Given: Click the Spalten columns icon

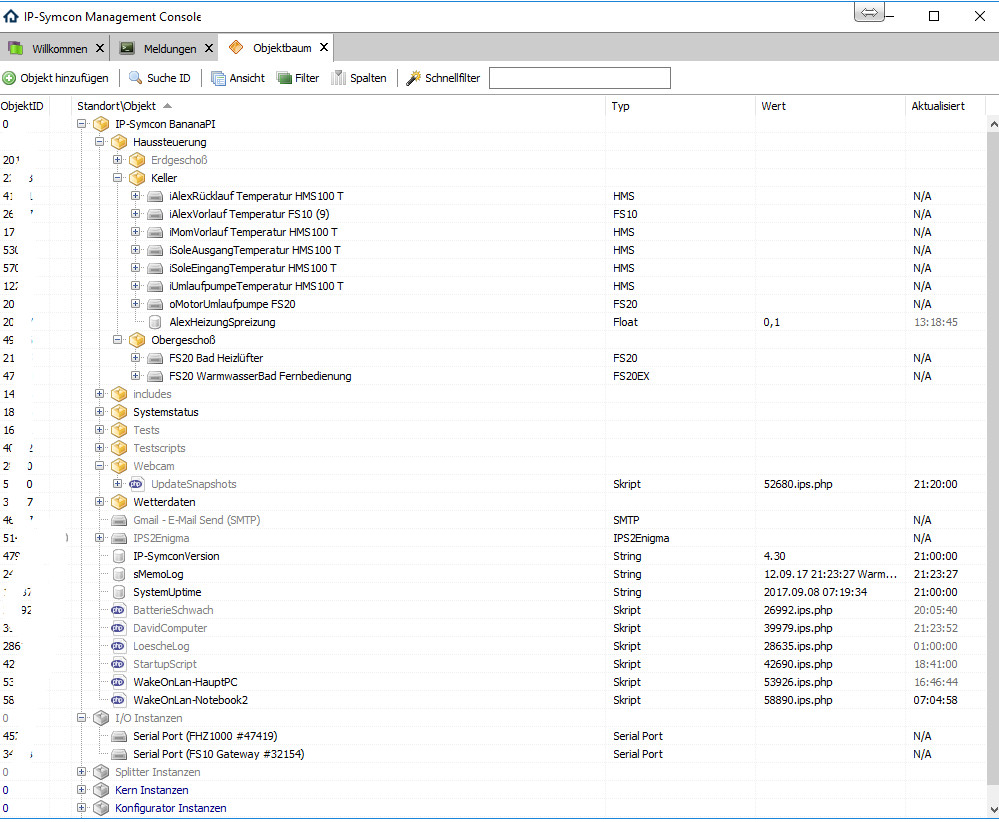Looking at the screenshot, I should point(338,78).
